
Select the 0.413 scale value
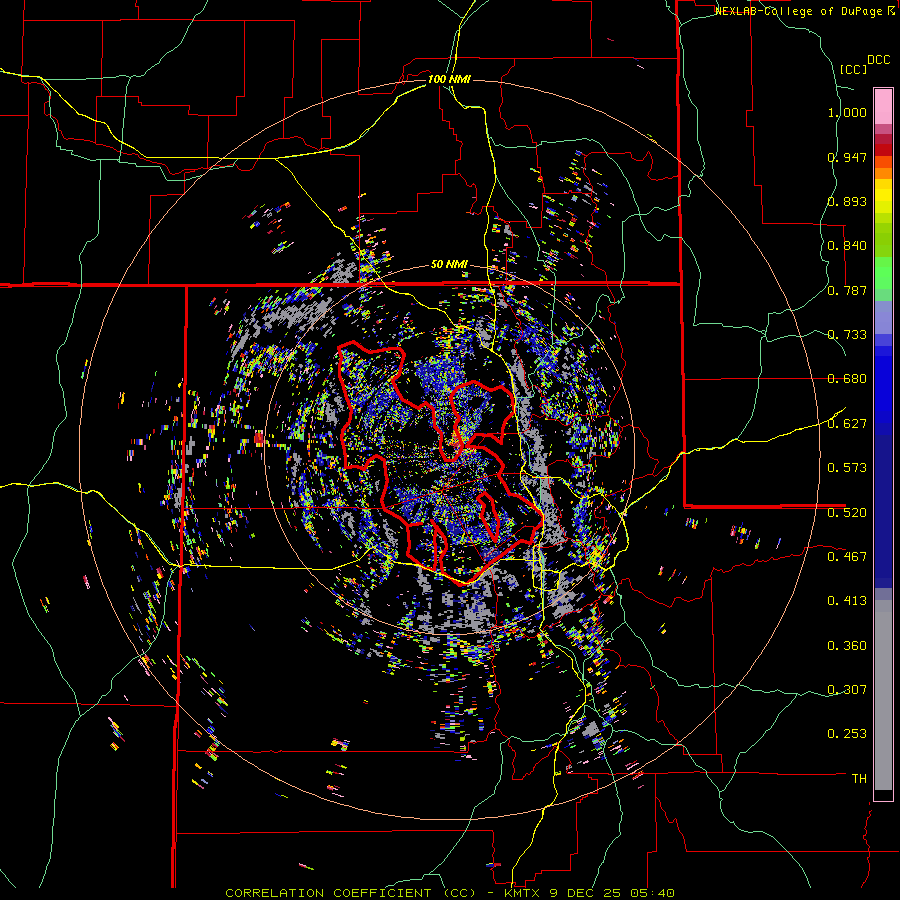847,600
